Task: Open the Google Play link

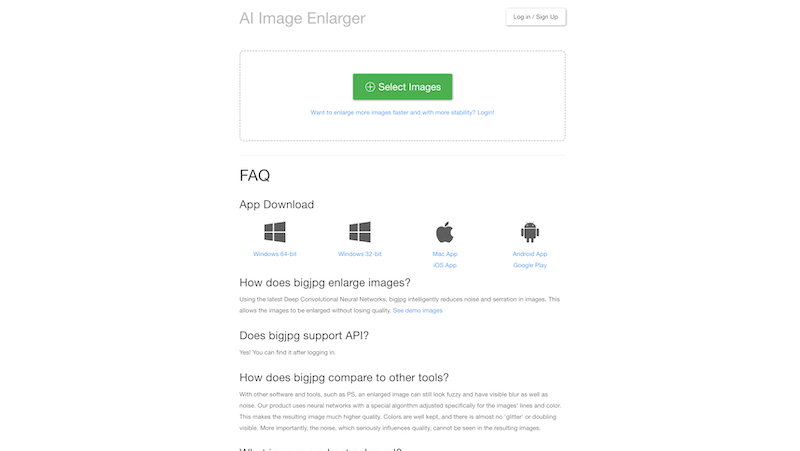Action: pos(530,265)
